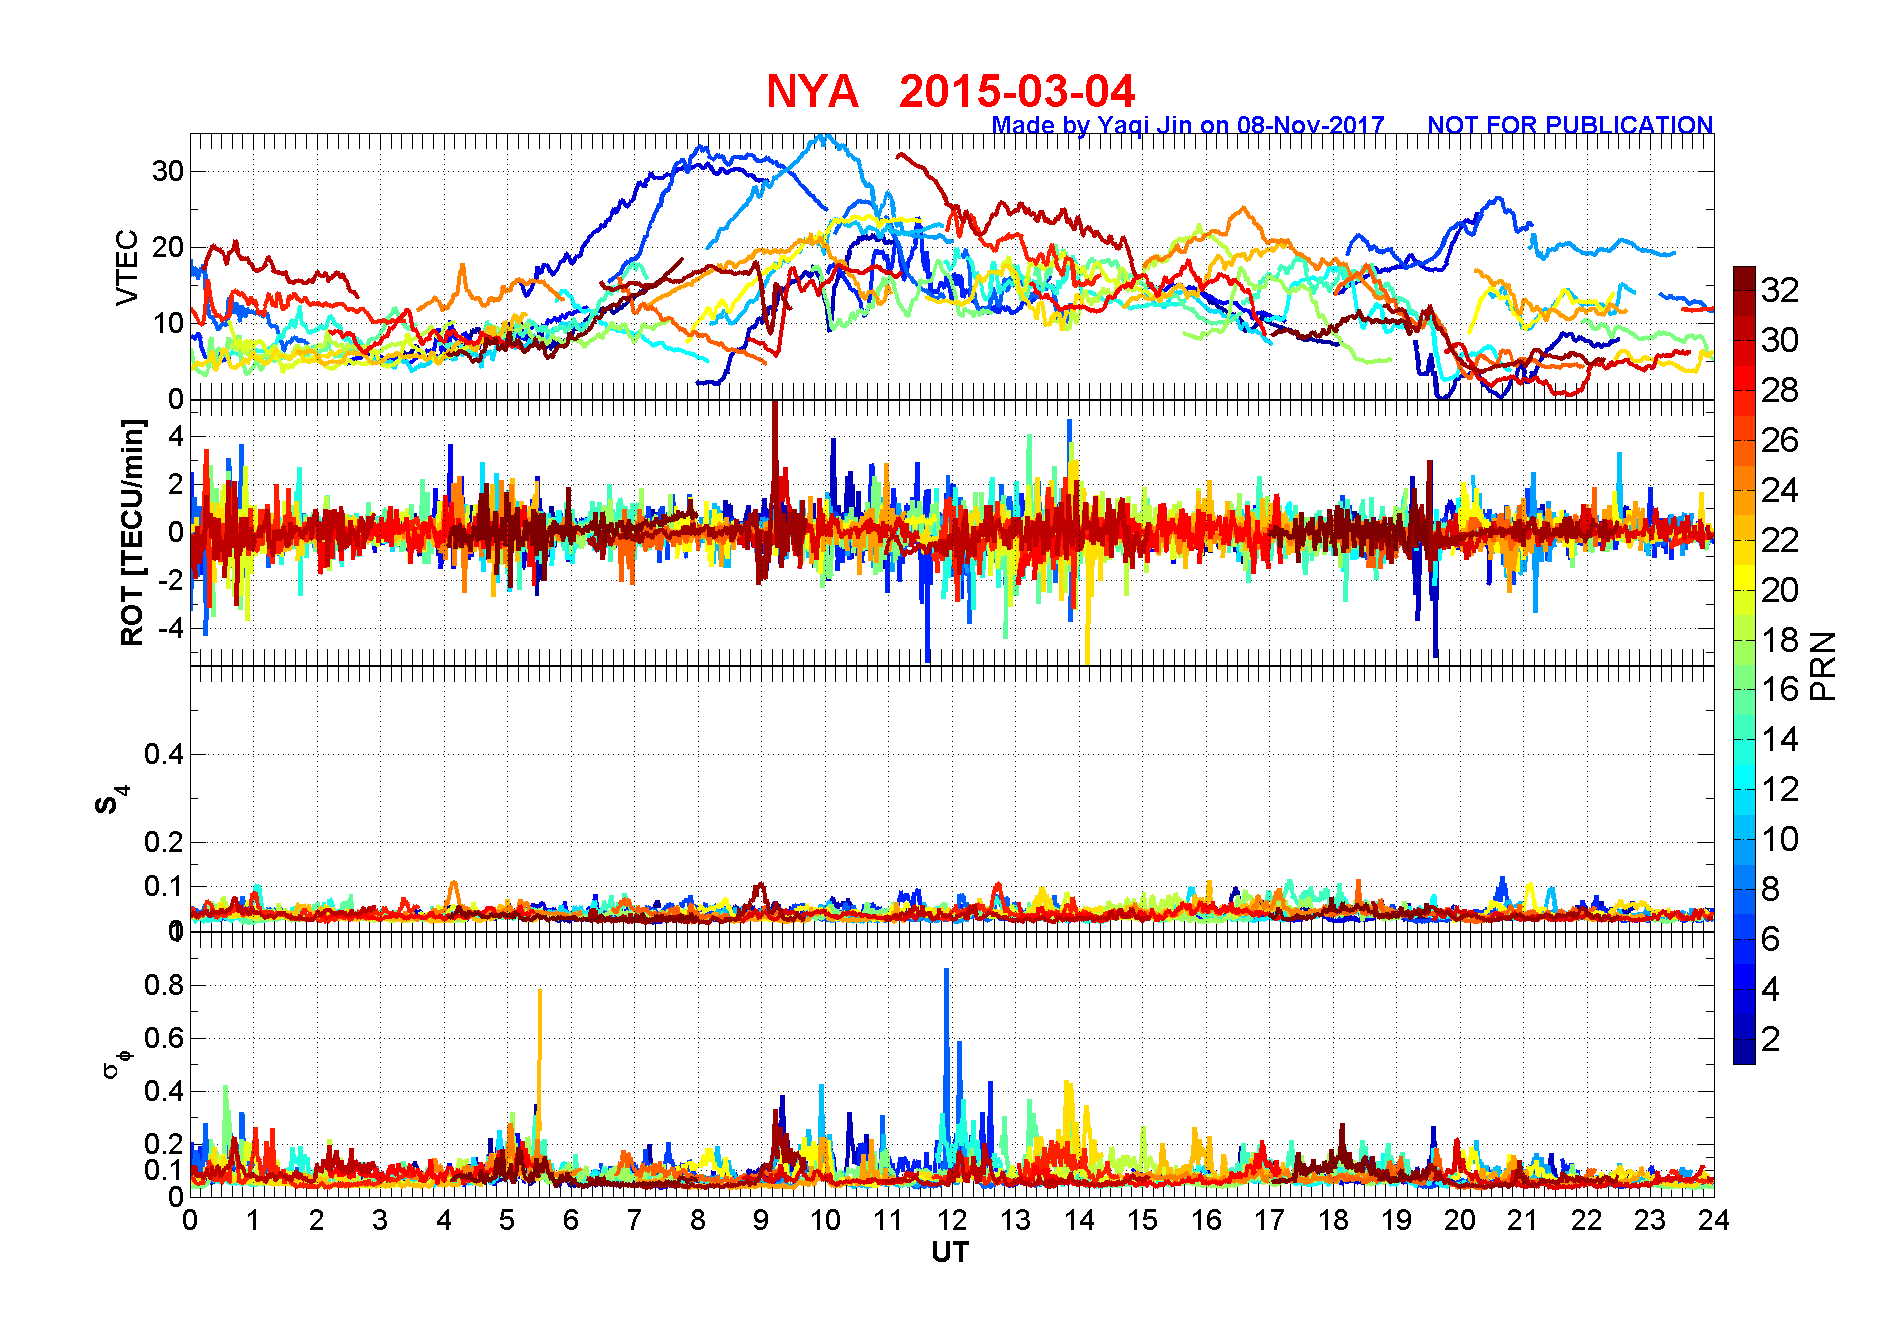Click the S4 axis label
Screen dimensions: 1904x1330
pos(112,800)
